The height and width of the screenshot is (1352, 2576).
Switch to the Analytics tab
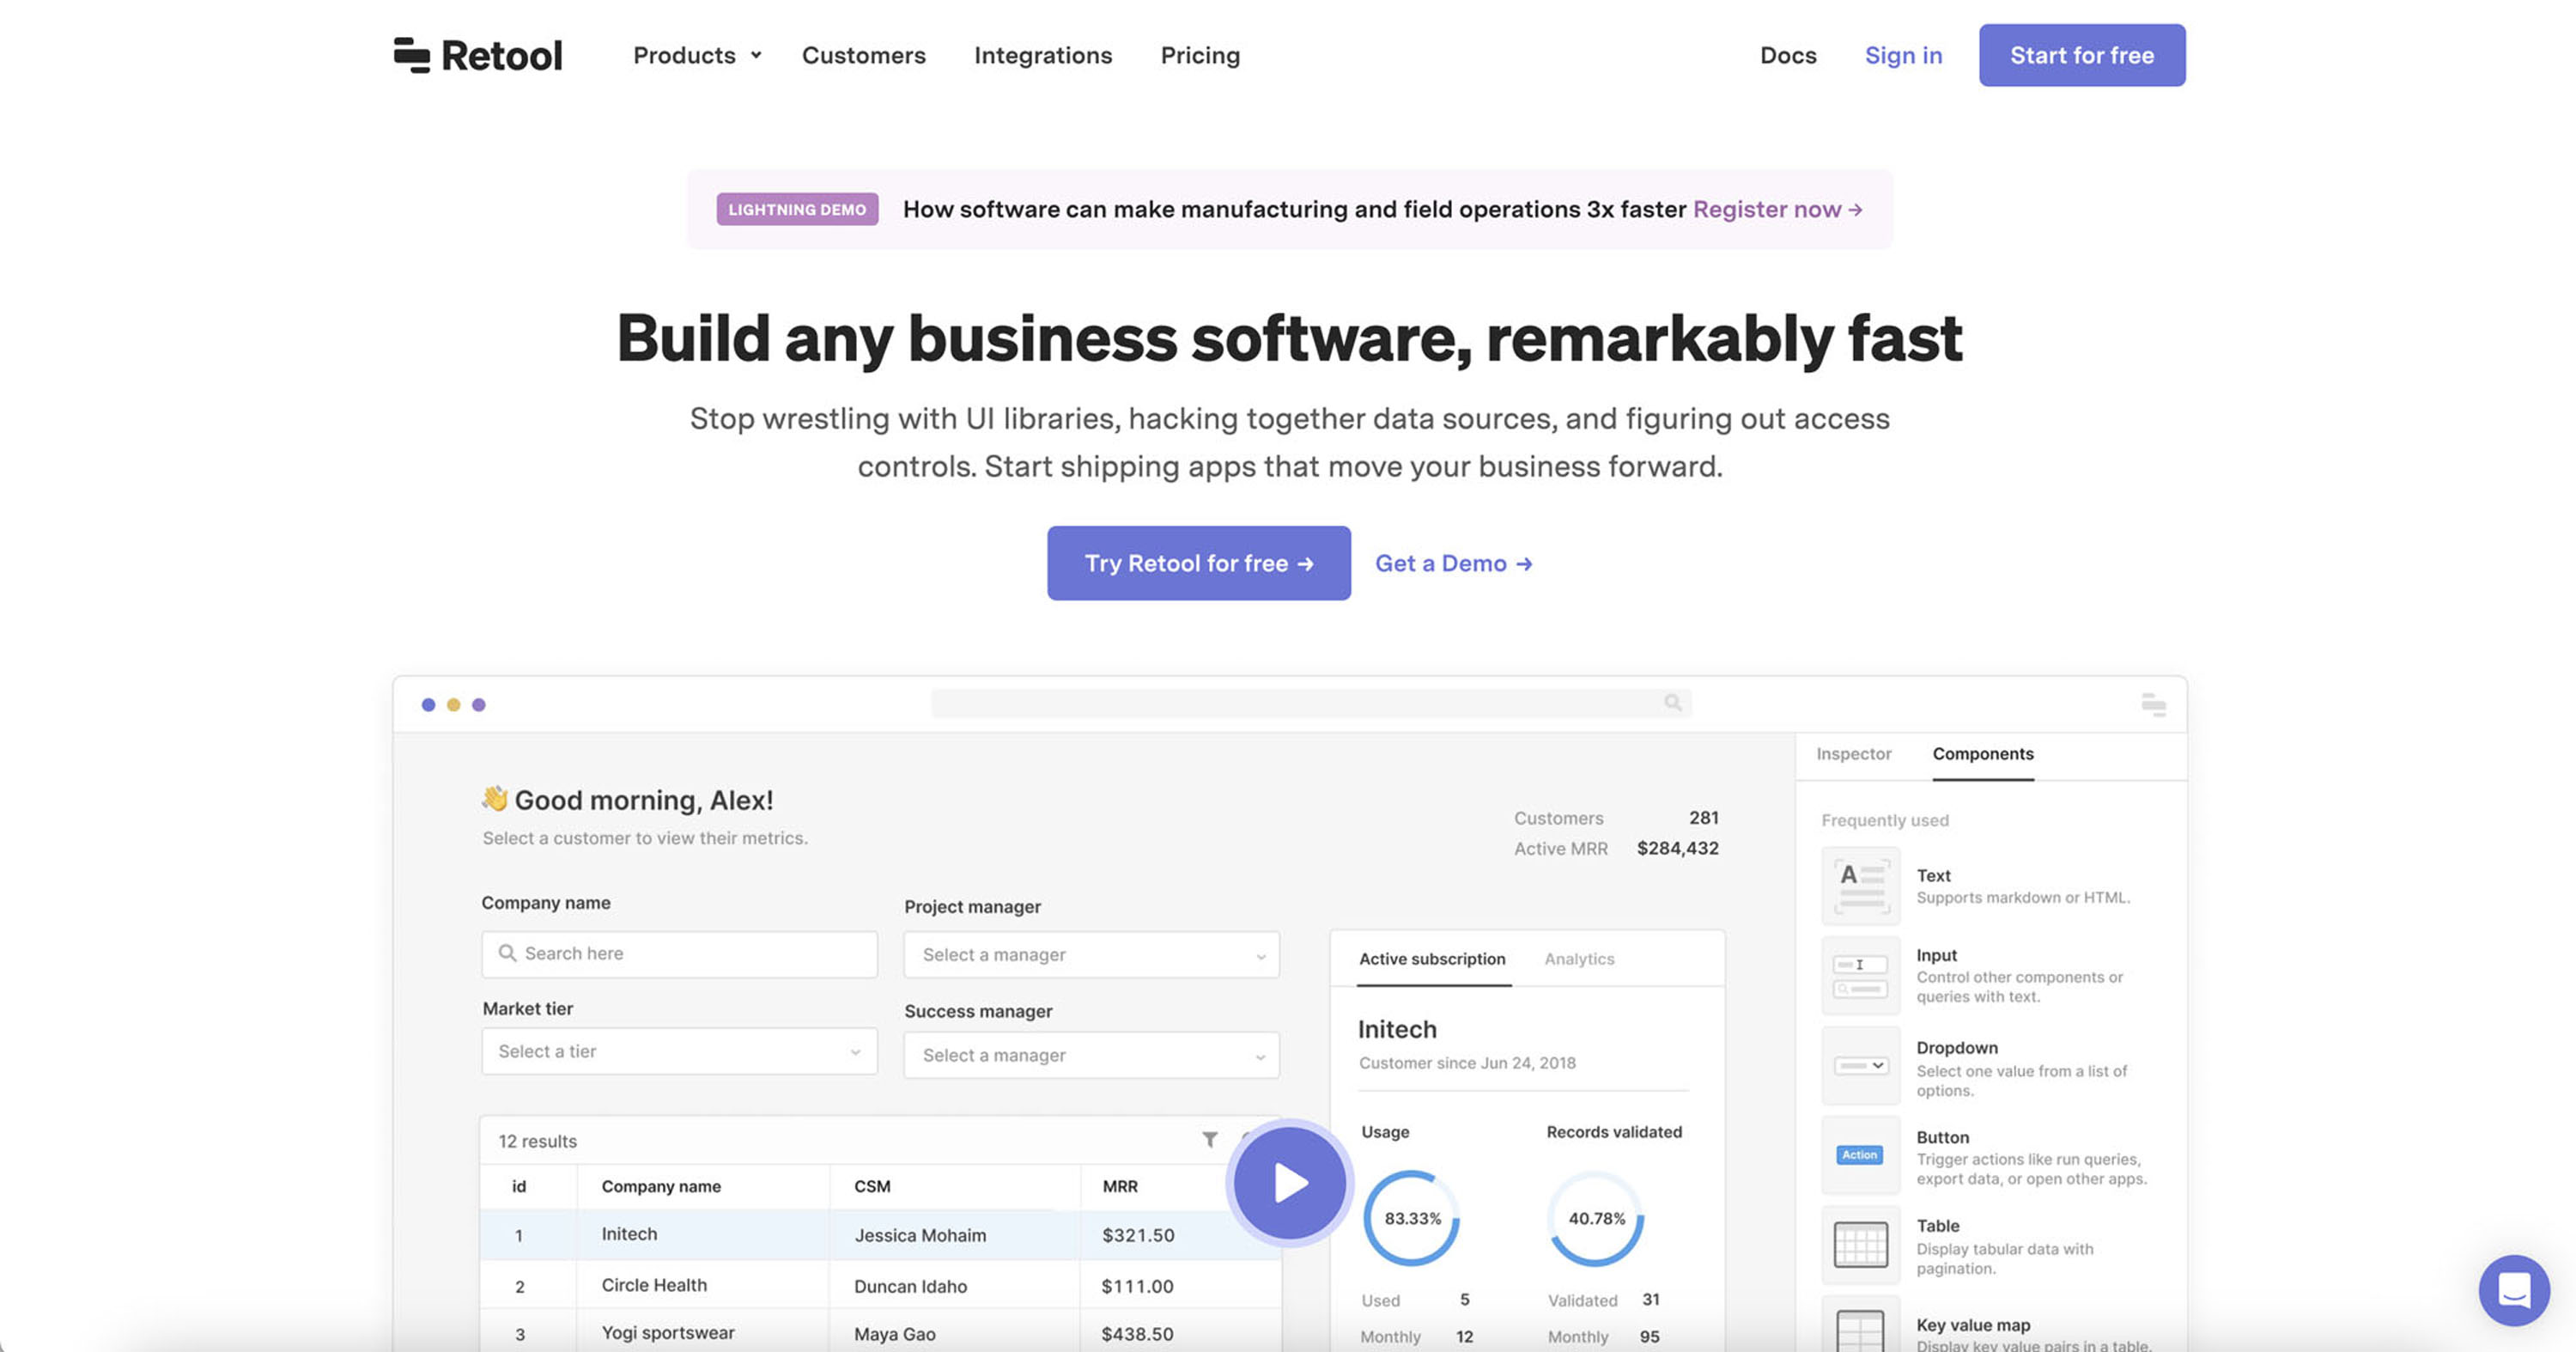point(1579,959)
